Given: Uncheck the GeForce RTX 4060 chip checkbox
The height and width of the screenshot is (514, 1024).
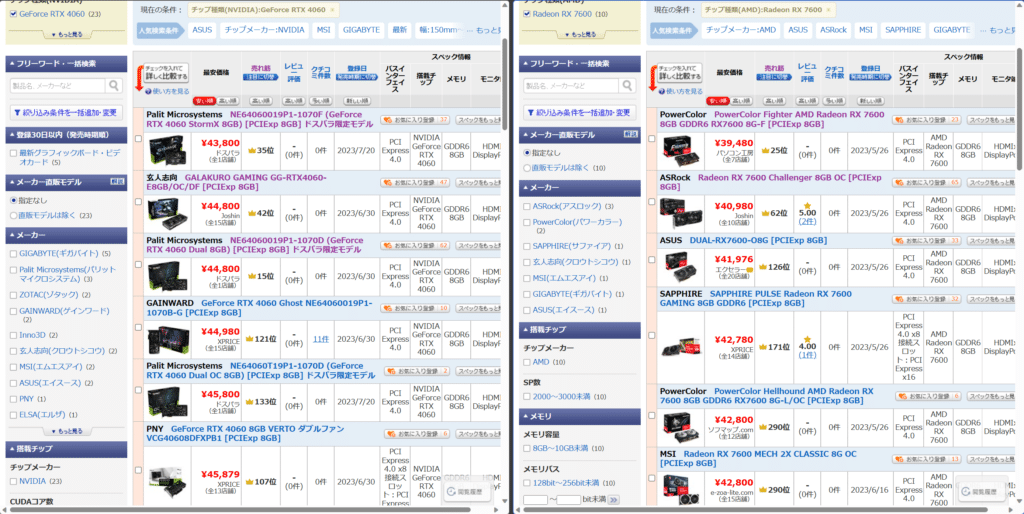Looking at the screenshot, I should (x=14, y=14).
